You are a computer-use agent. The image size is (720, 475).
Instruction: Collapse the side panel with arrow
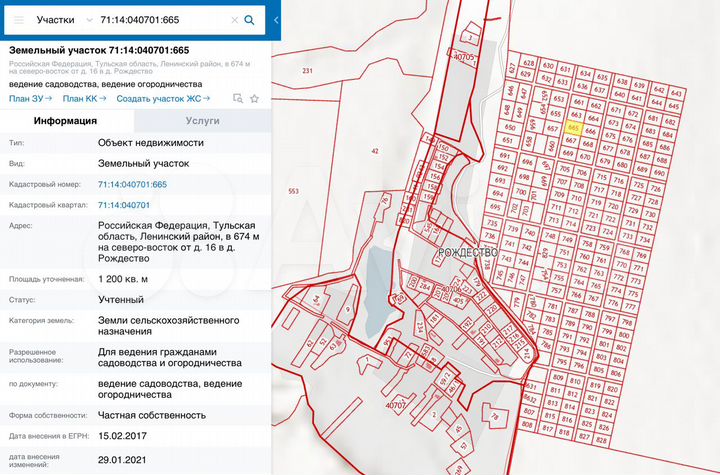[276, 20]
